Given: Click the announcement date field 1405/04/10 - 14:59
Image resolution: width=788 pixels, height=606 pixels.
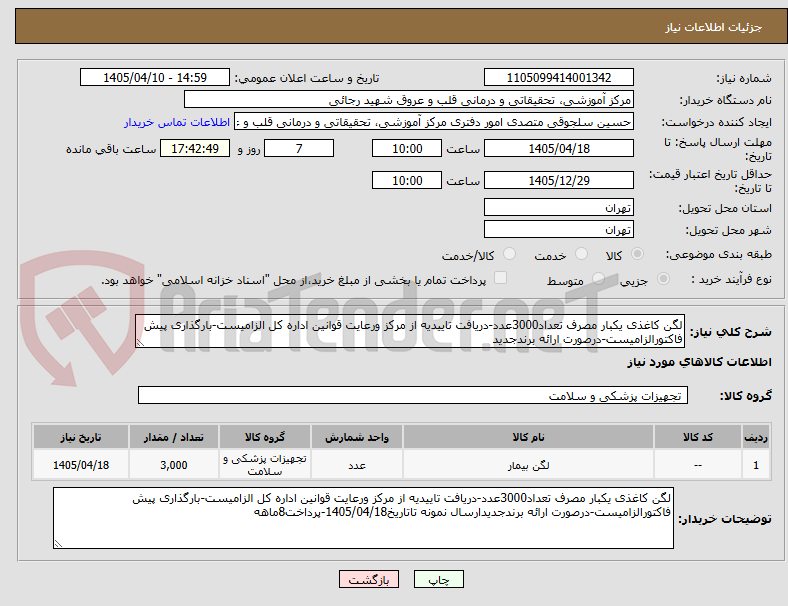Looking at the screenshot, I should tap(155, 77).
